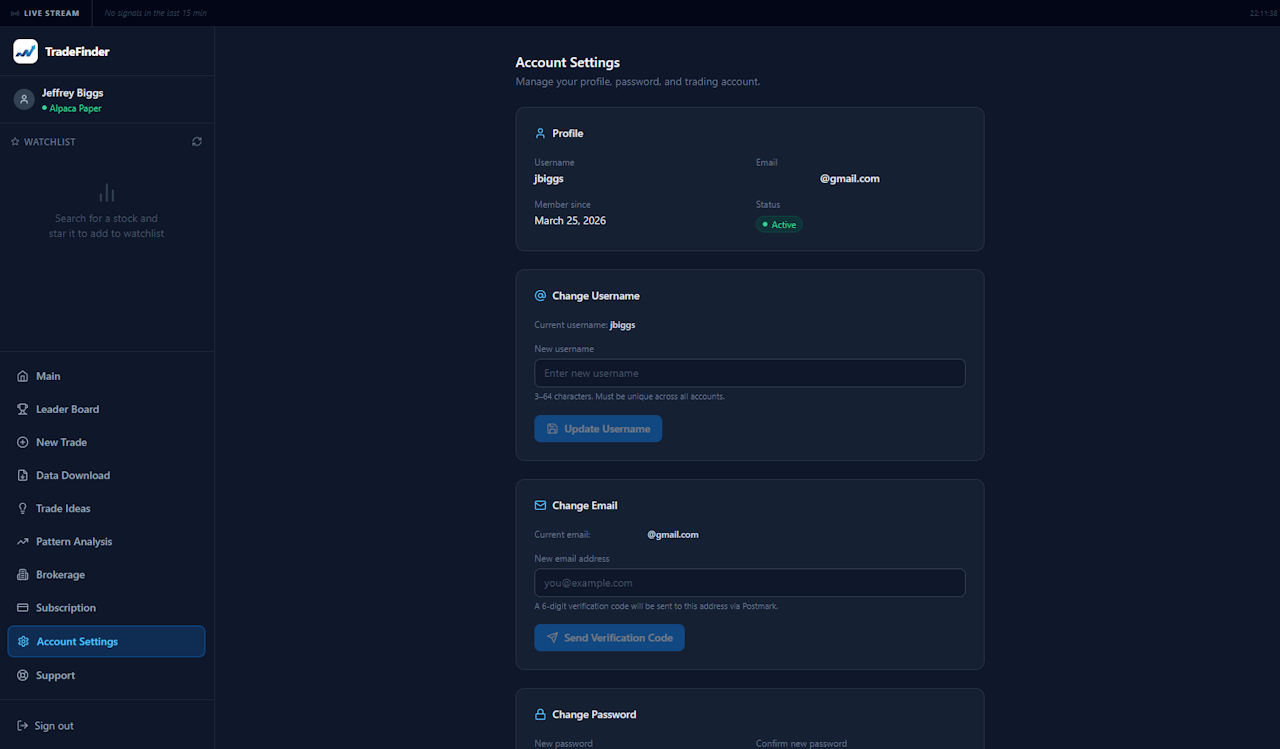Click the live stream signal icon
This screenshot has width=1280, height=749.
click(15, 13)
